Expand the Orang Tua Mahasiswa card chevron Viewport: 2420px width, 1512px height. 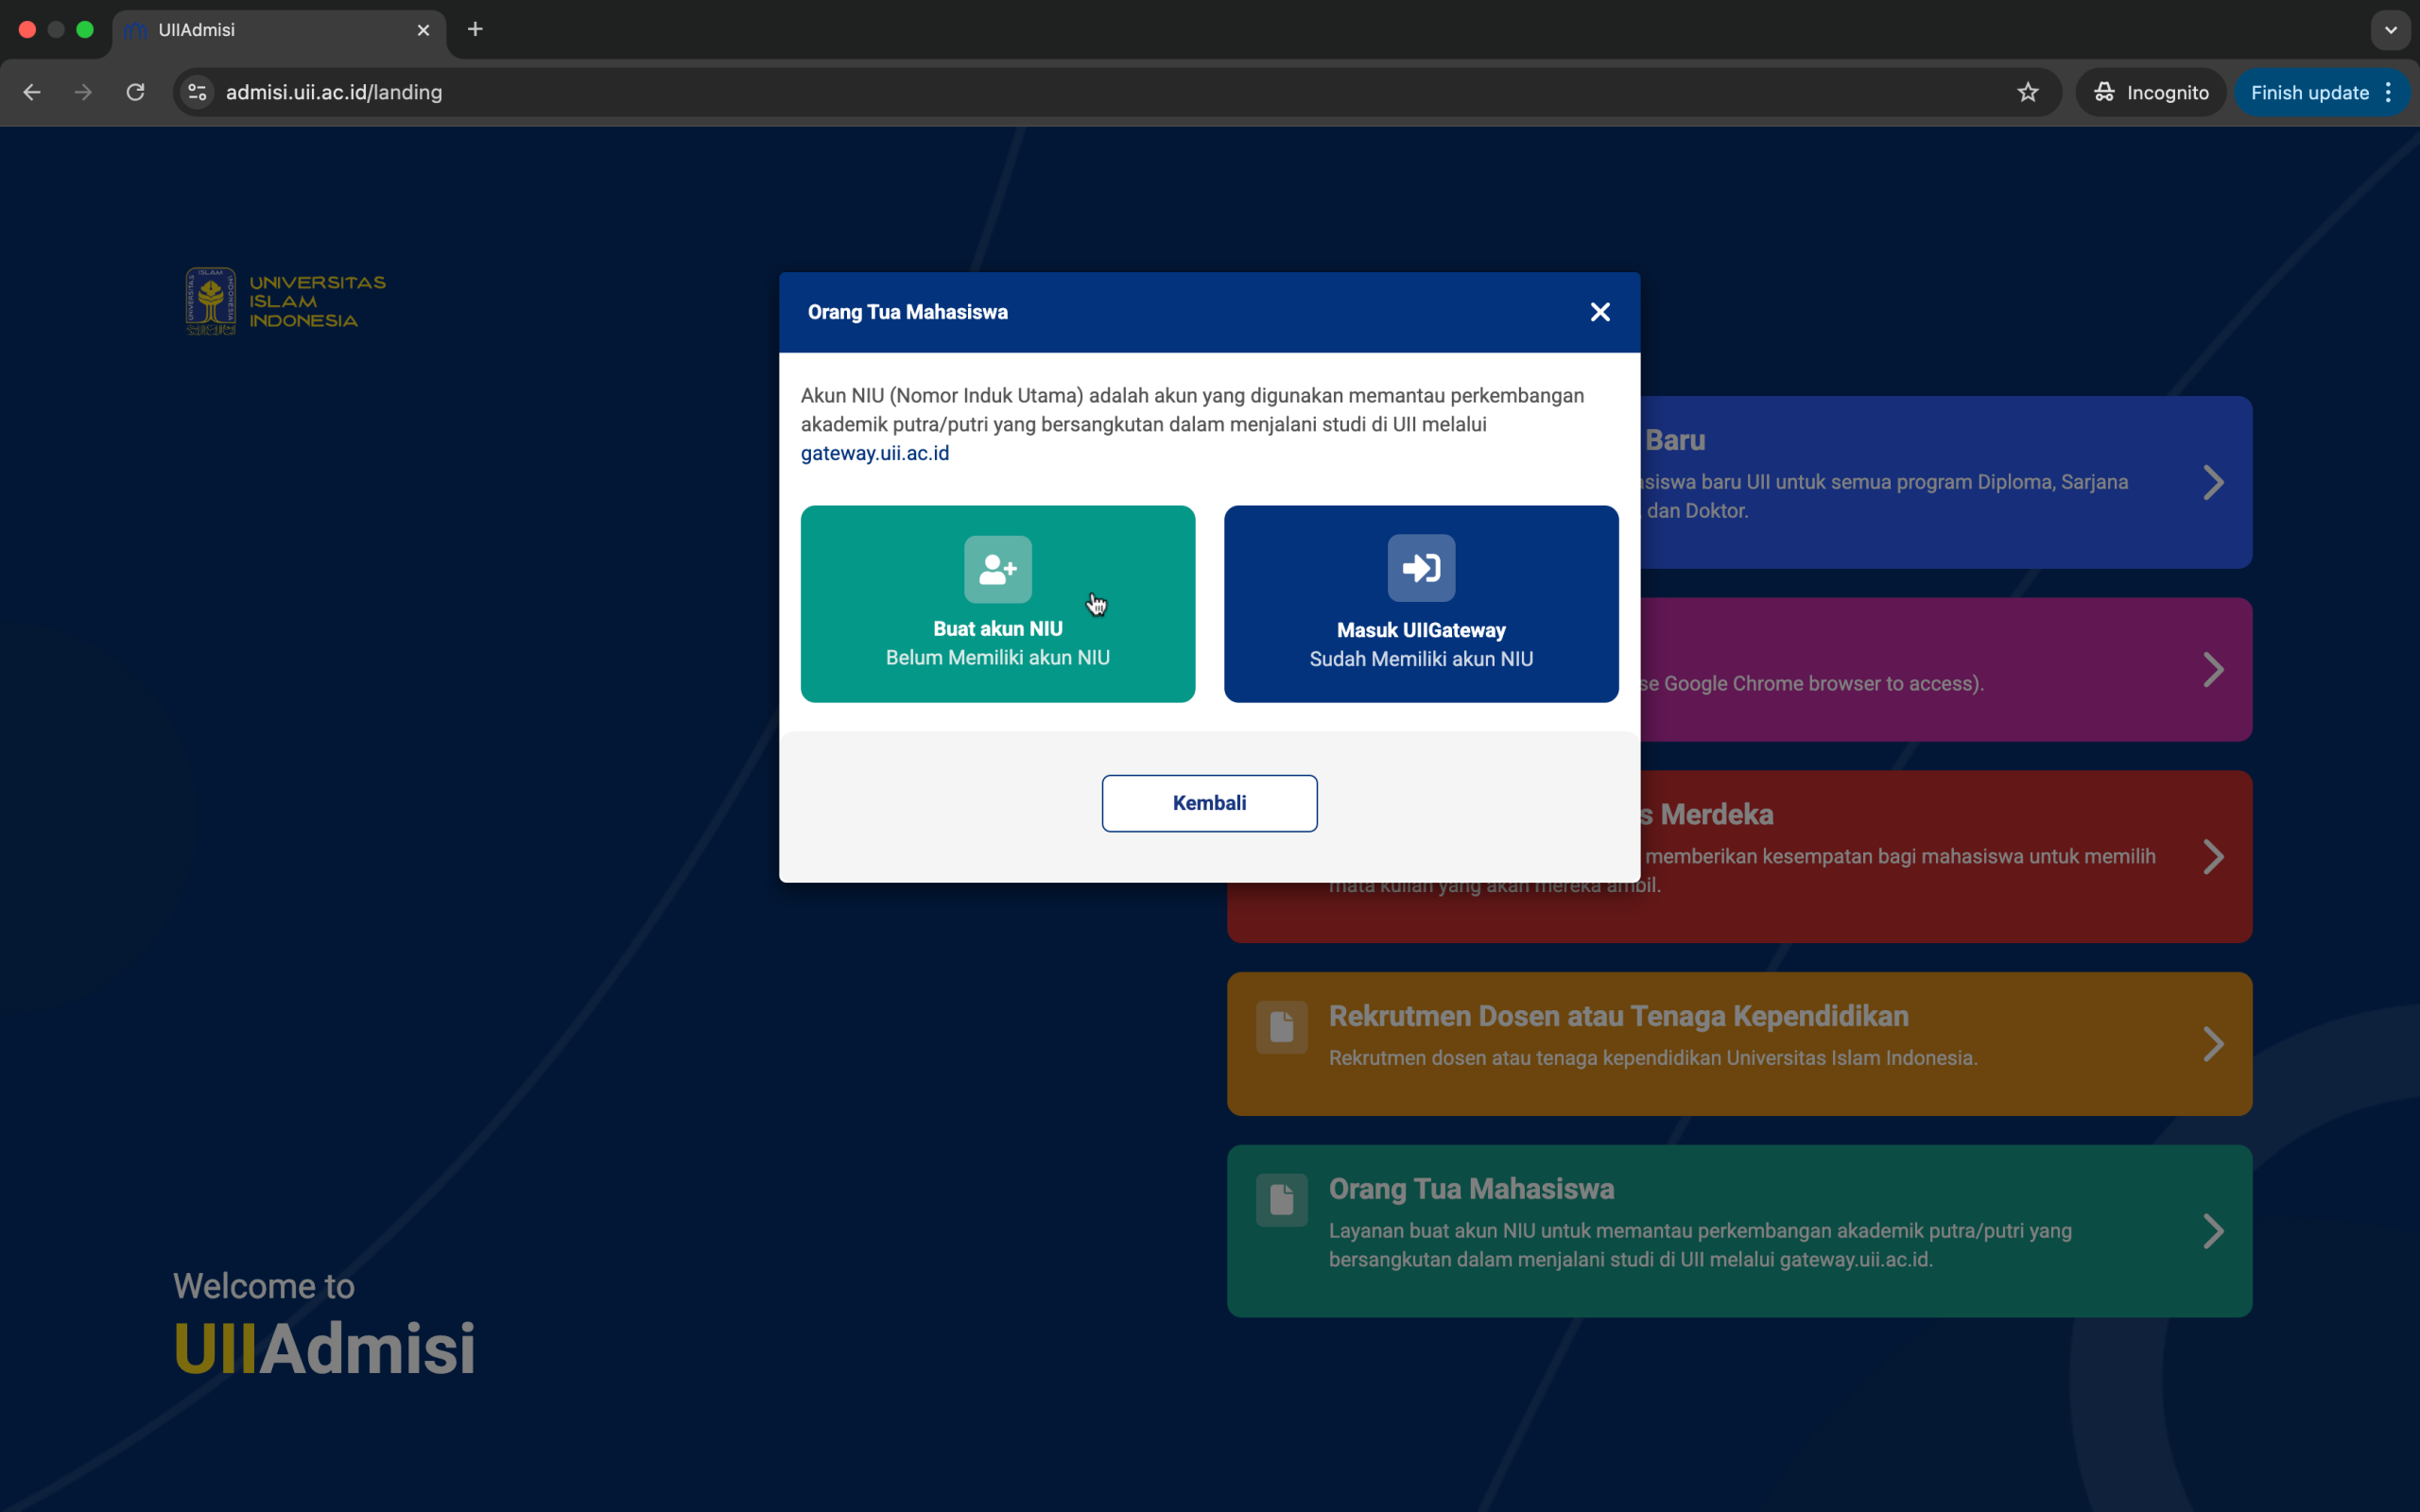2212,1230
